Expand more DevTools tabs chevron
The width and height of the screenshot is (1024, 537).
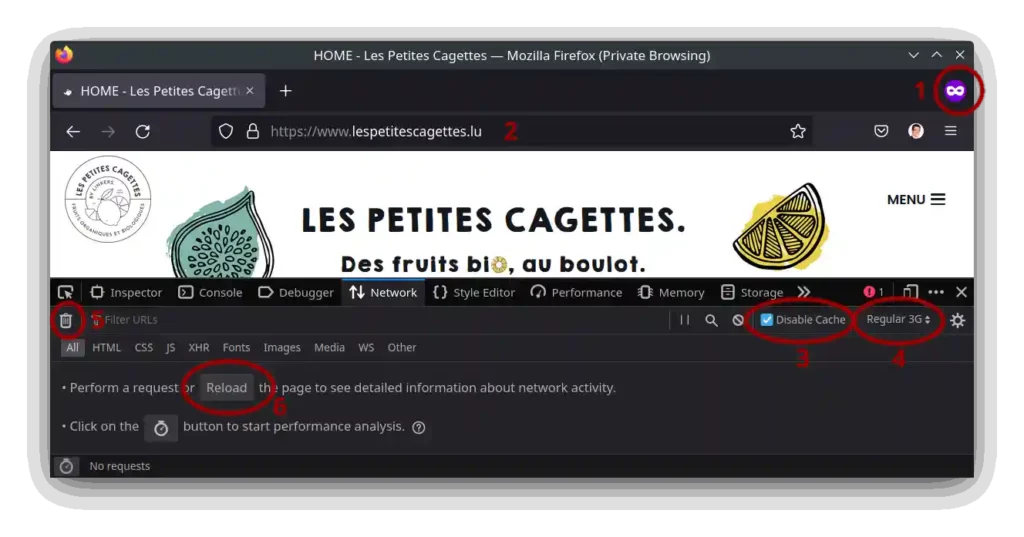[x=803, y=292]
